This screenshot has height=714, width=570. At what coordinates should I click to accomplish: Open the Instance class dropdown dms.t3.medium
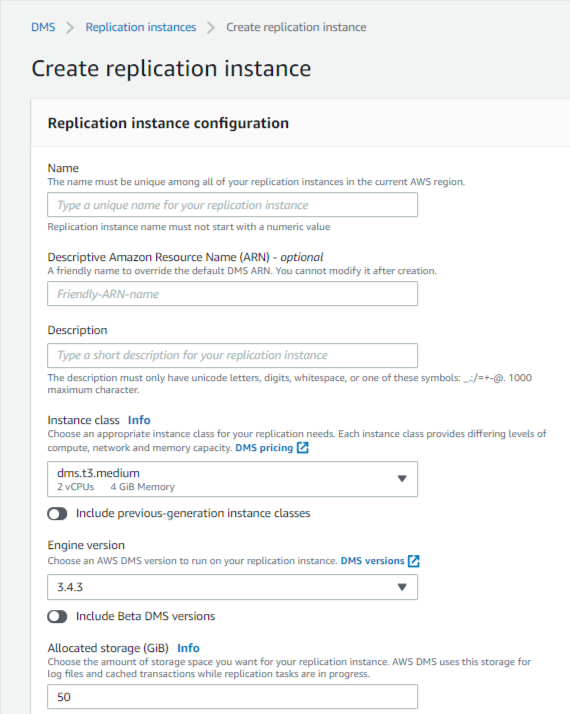232,479
